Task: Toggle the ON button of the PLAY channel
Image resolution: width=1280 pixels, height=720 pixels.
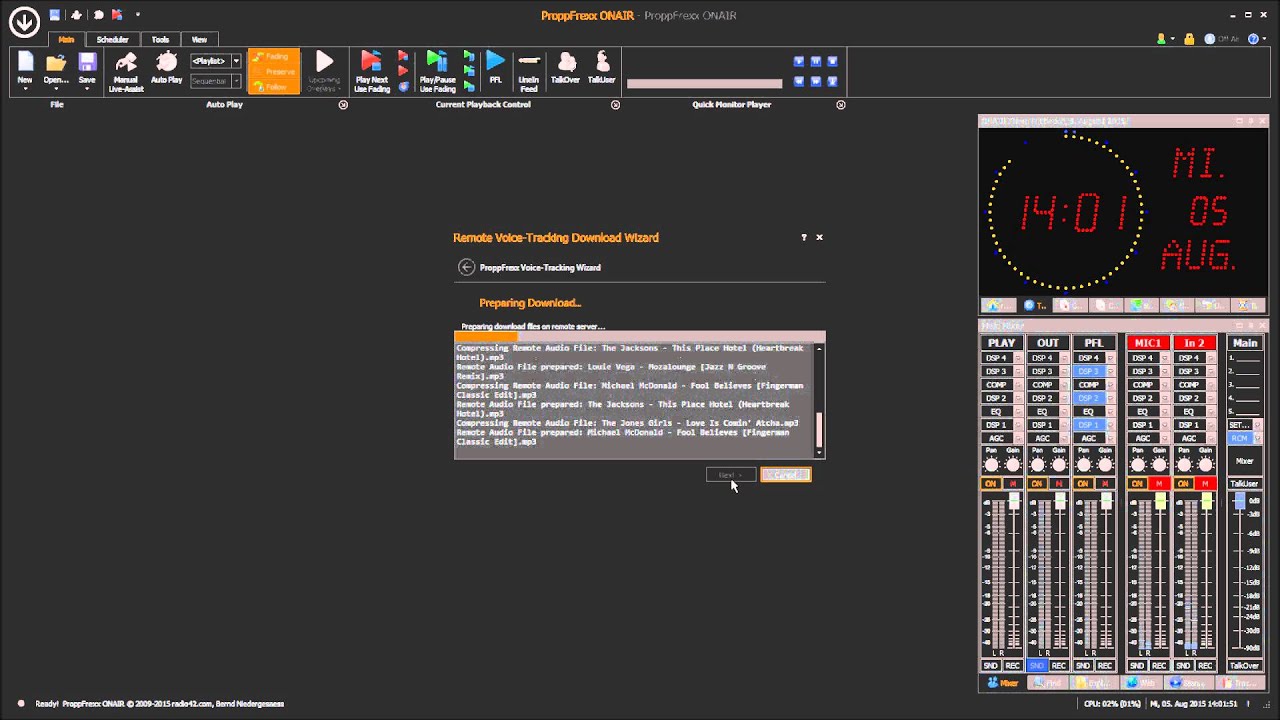Action: [991, 484]
